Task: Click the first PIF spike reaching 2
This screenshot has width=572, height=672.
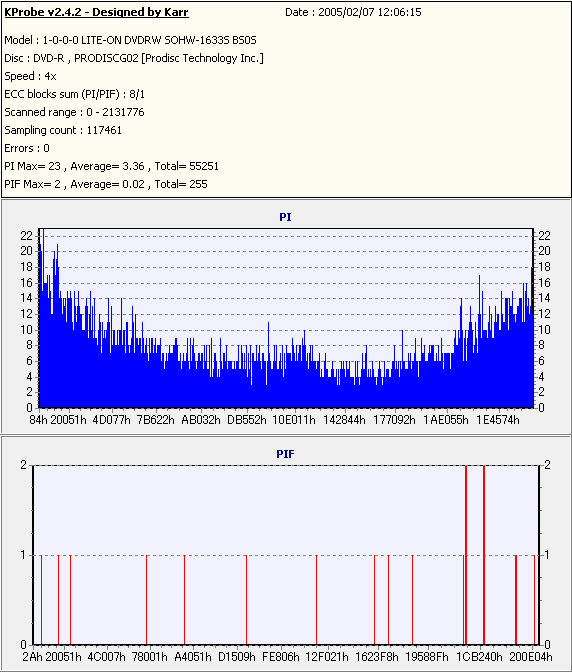Action: click(466, 555)
